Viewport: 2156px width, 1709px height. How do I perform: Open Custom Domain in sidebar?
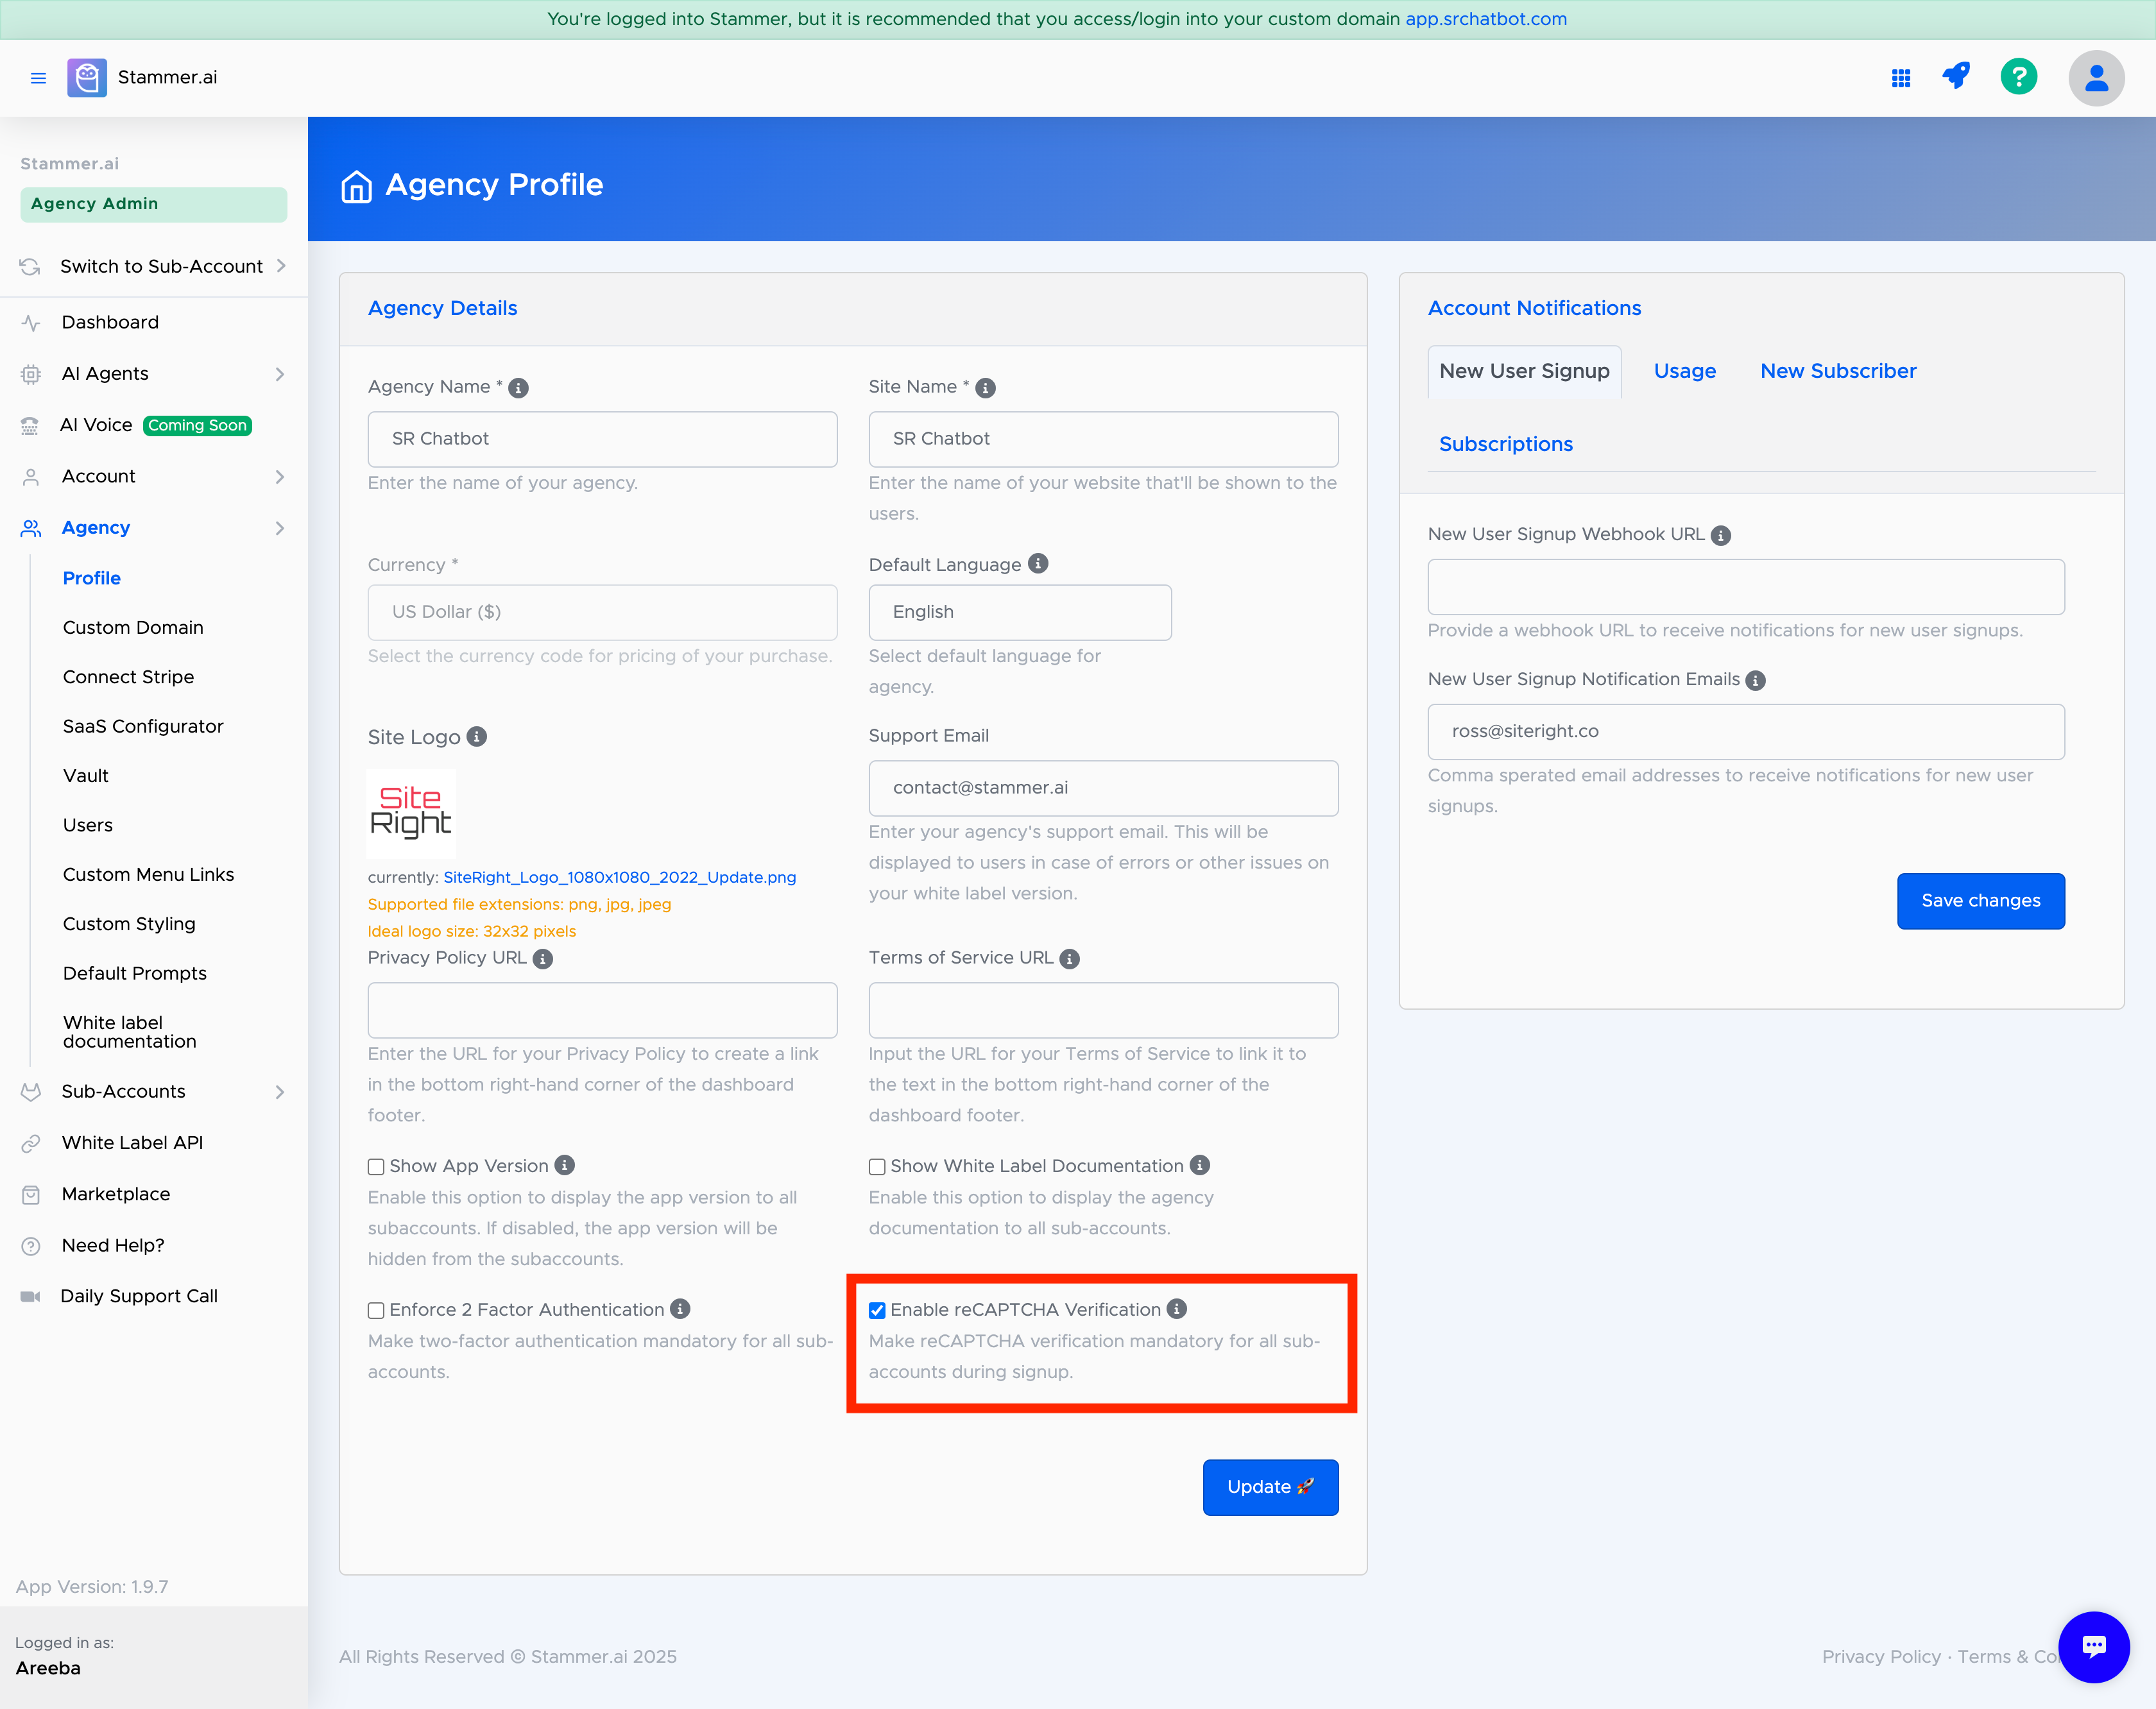[133, 628]
